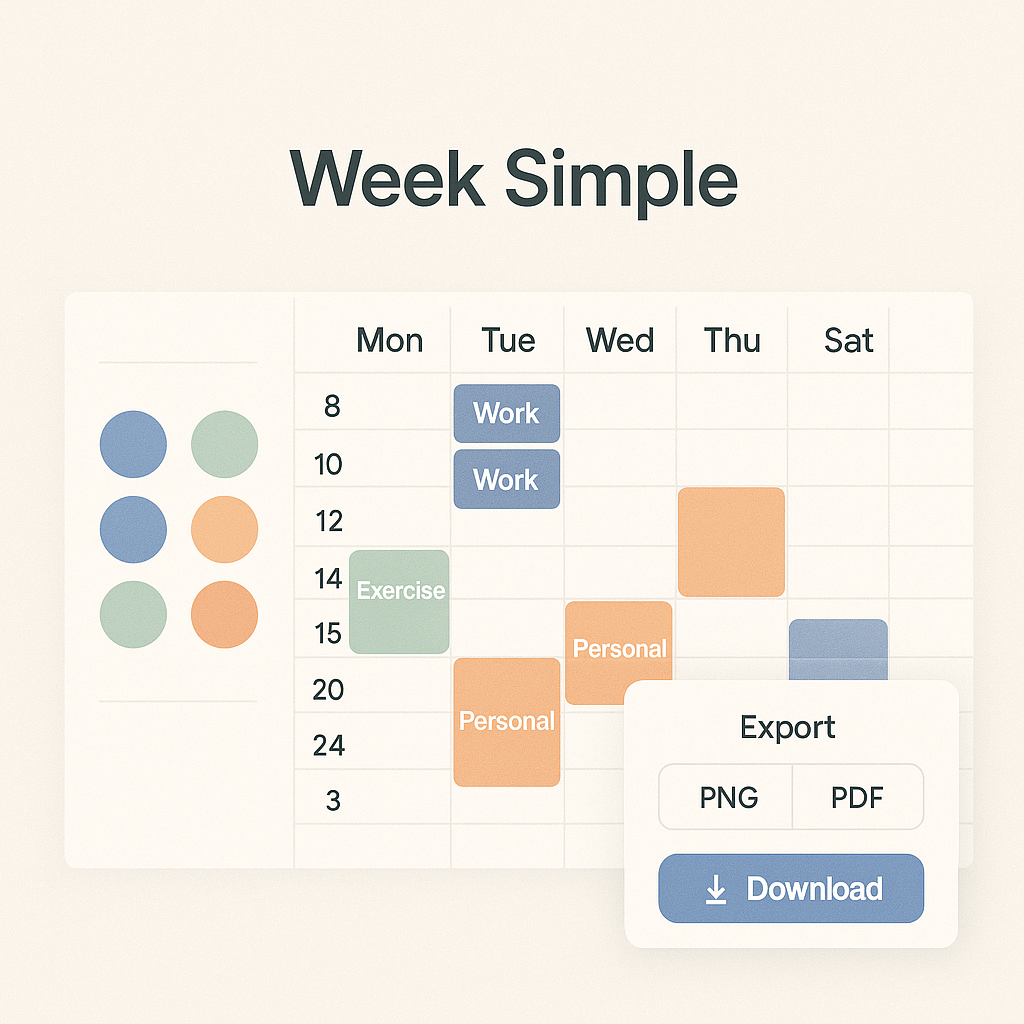Open the Work event at 8

pyautogui.click(x=507, y=413)
